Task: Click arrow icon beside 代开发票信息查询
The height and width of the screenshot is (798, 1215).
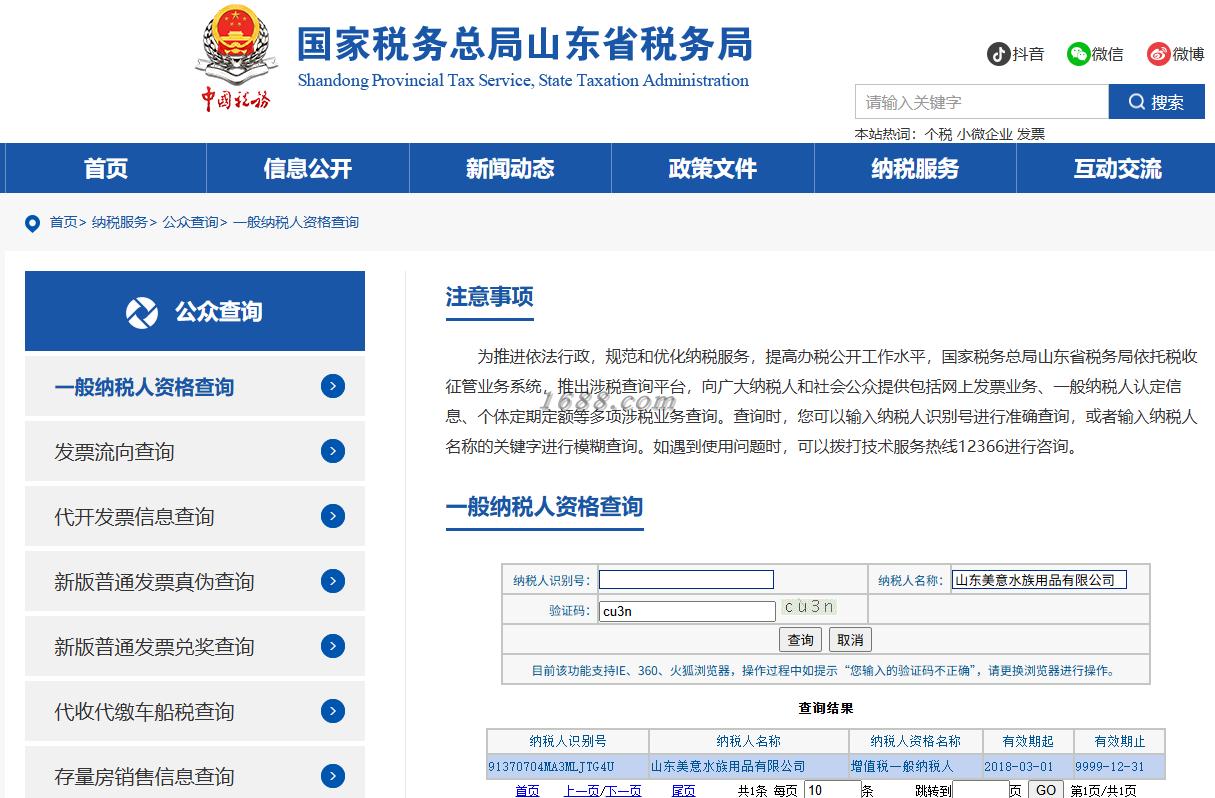Action: pos(333,516)
